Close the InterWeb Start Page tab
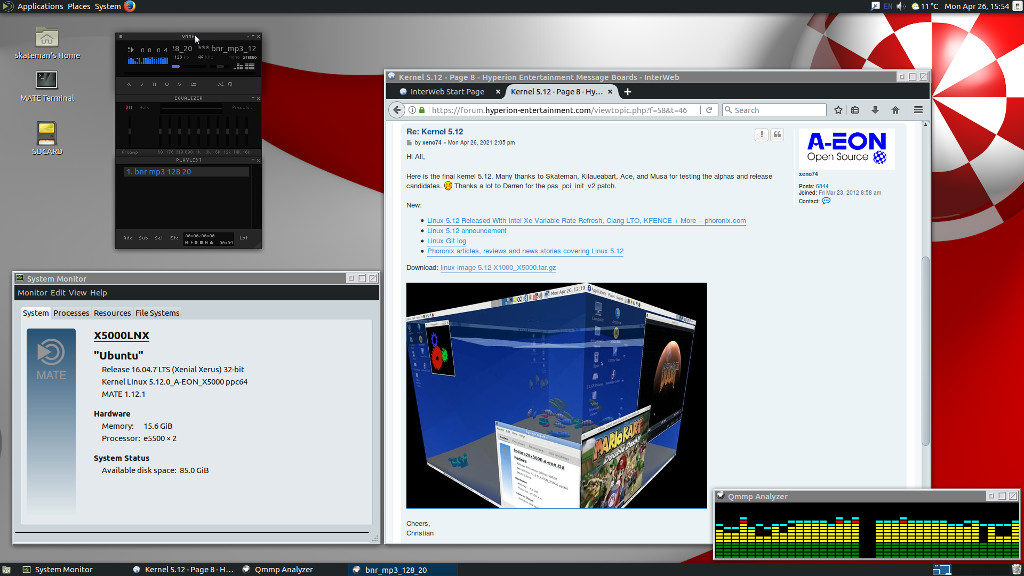Image resolution: width=1024 pixels, height=576 pixels. click(x=498, y=91)
